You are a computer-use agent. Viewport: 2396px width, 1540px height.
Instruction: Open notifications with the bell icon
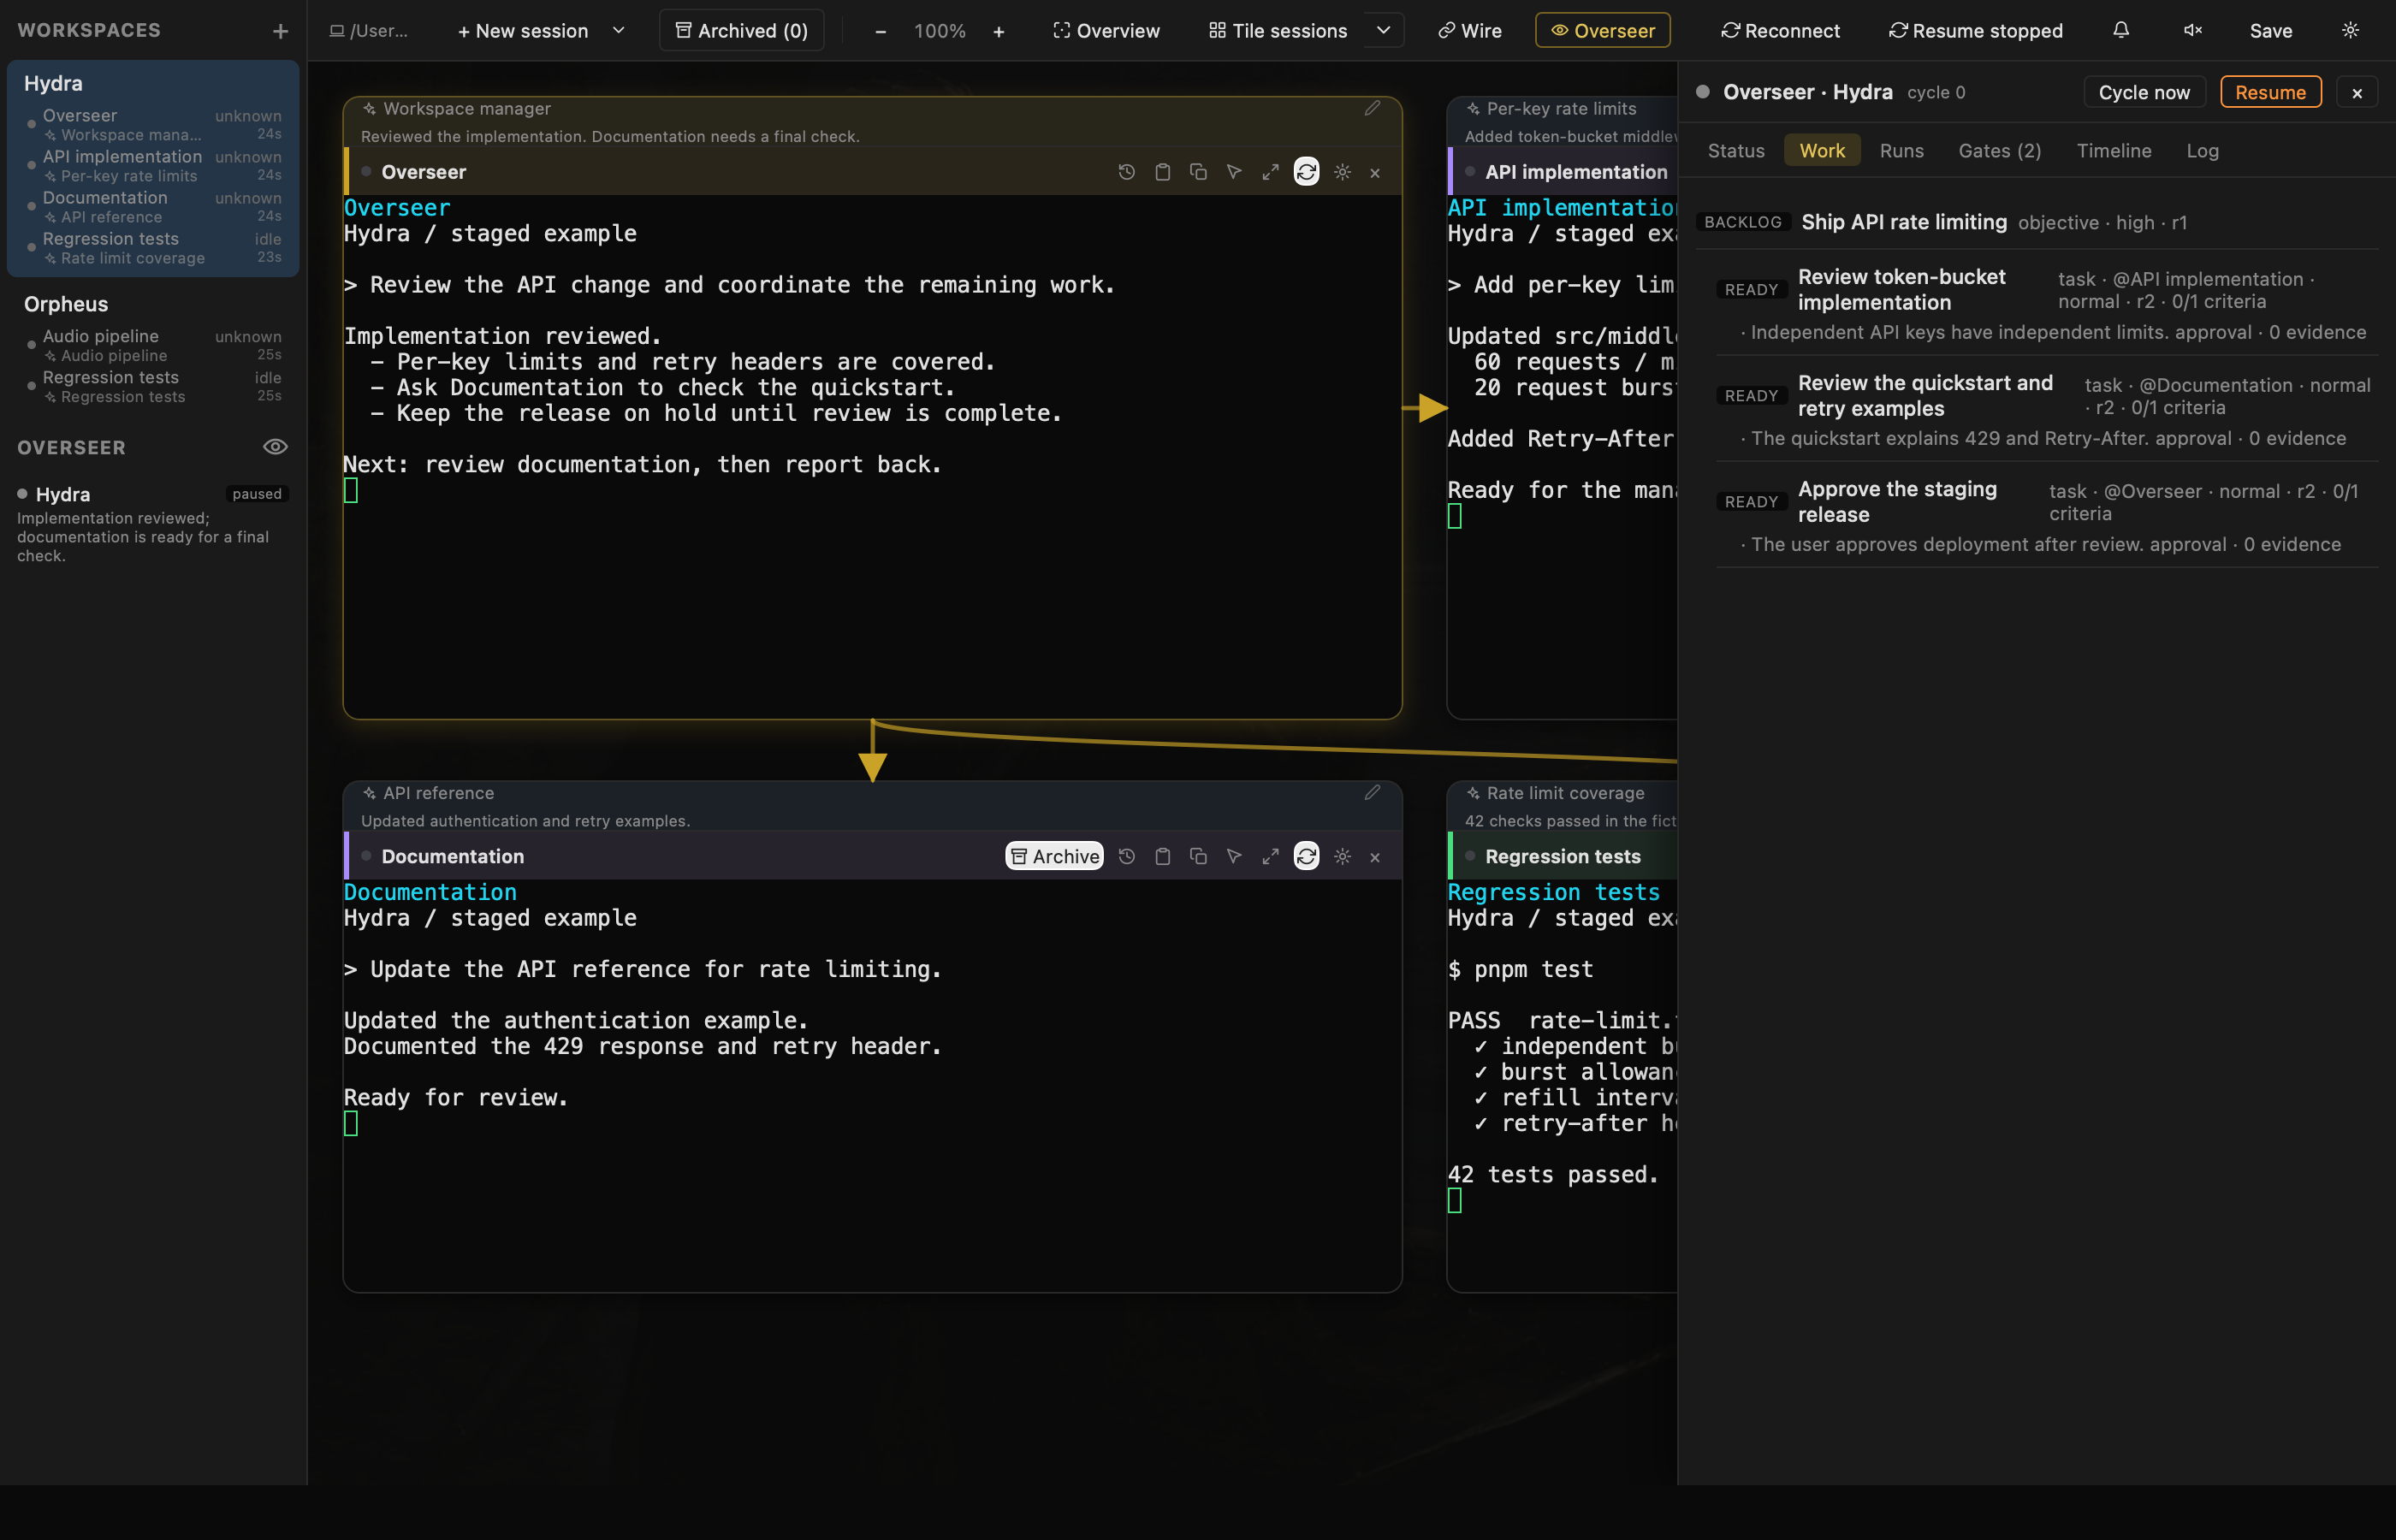click(2121, 30)
